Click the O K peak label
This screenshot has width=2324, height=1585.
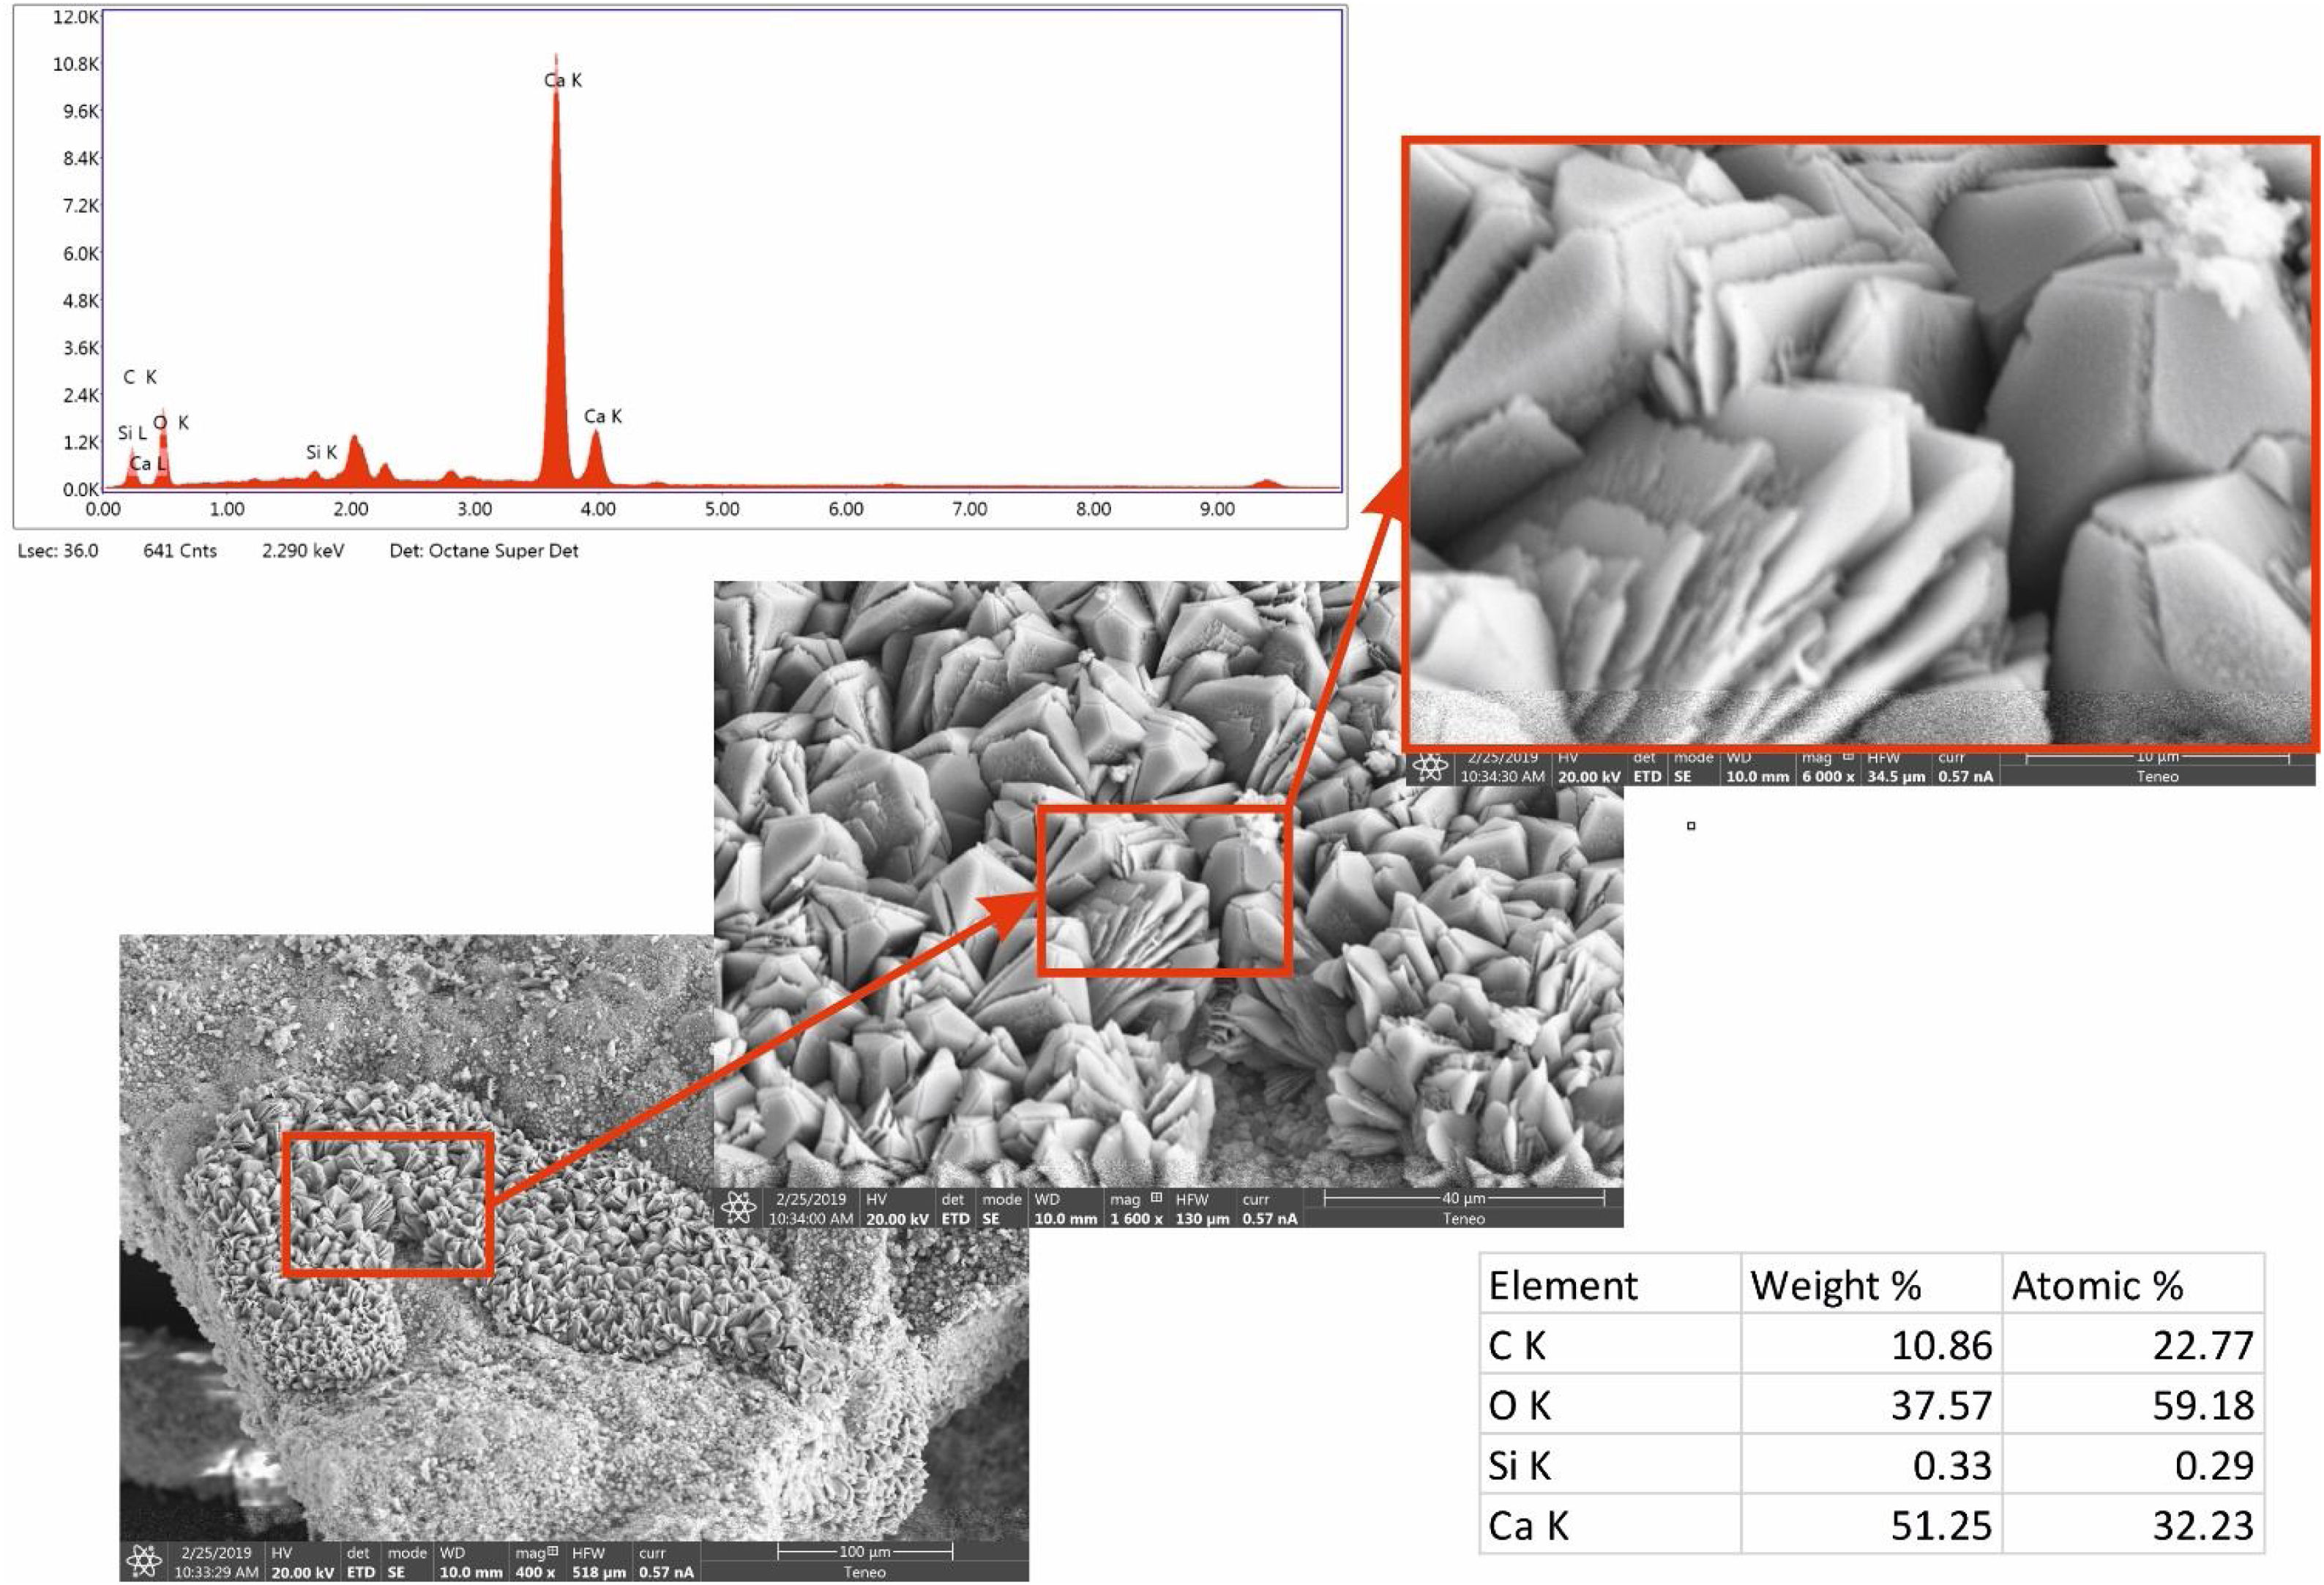pyautogui.click(x=171, y=423)
